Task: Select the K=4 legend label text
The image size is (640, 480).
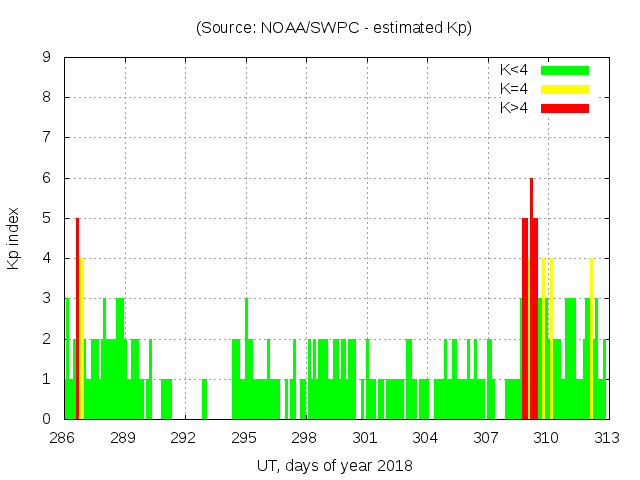Action: coord(514,89)
